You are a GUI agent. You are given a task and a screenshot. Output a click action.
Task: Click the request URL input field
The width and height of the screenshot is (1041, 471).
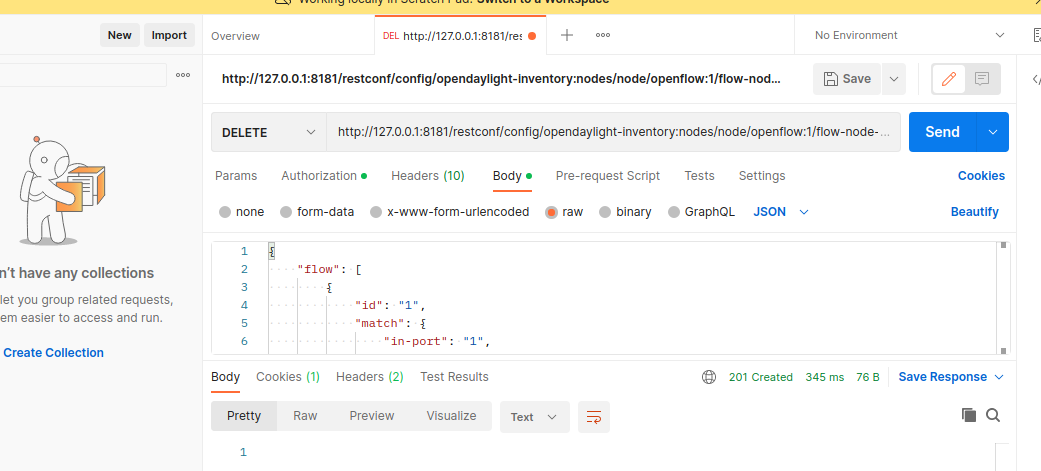tap(613, 132)
